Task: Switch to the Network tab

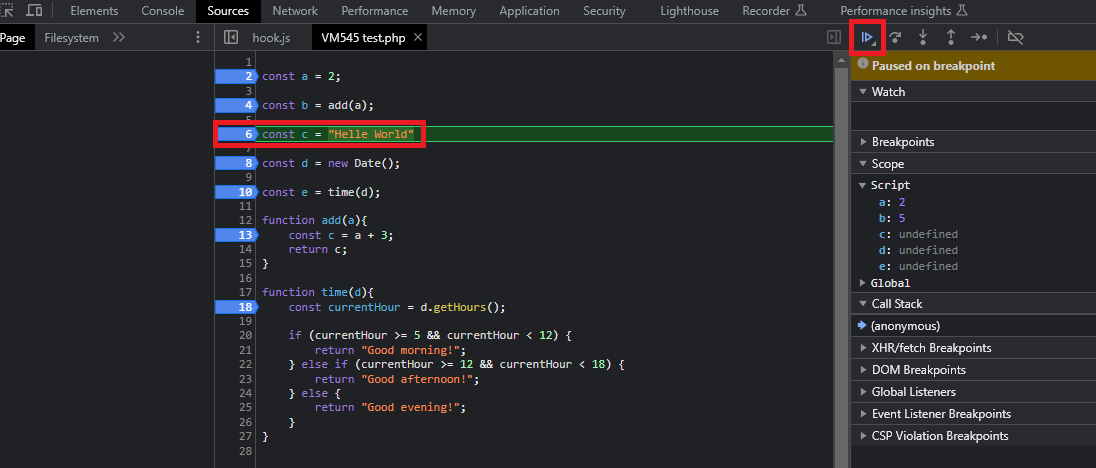Action: [x=295, y=11]
